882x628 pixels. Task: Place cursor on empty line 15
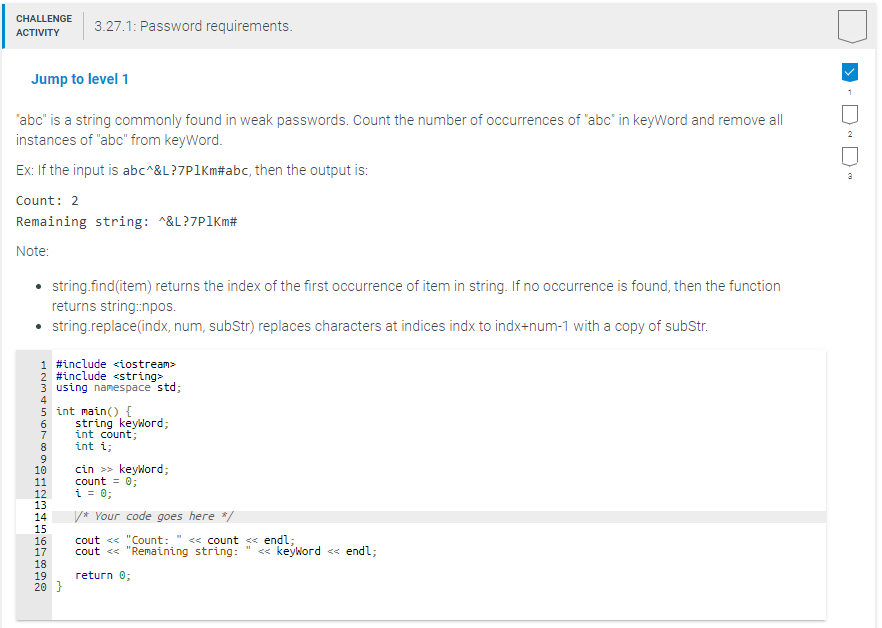439,528
